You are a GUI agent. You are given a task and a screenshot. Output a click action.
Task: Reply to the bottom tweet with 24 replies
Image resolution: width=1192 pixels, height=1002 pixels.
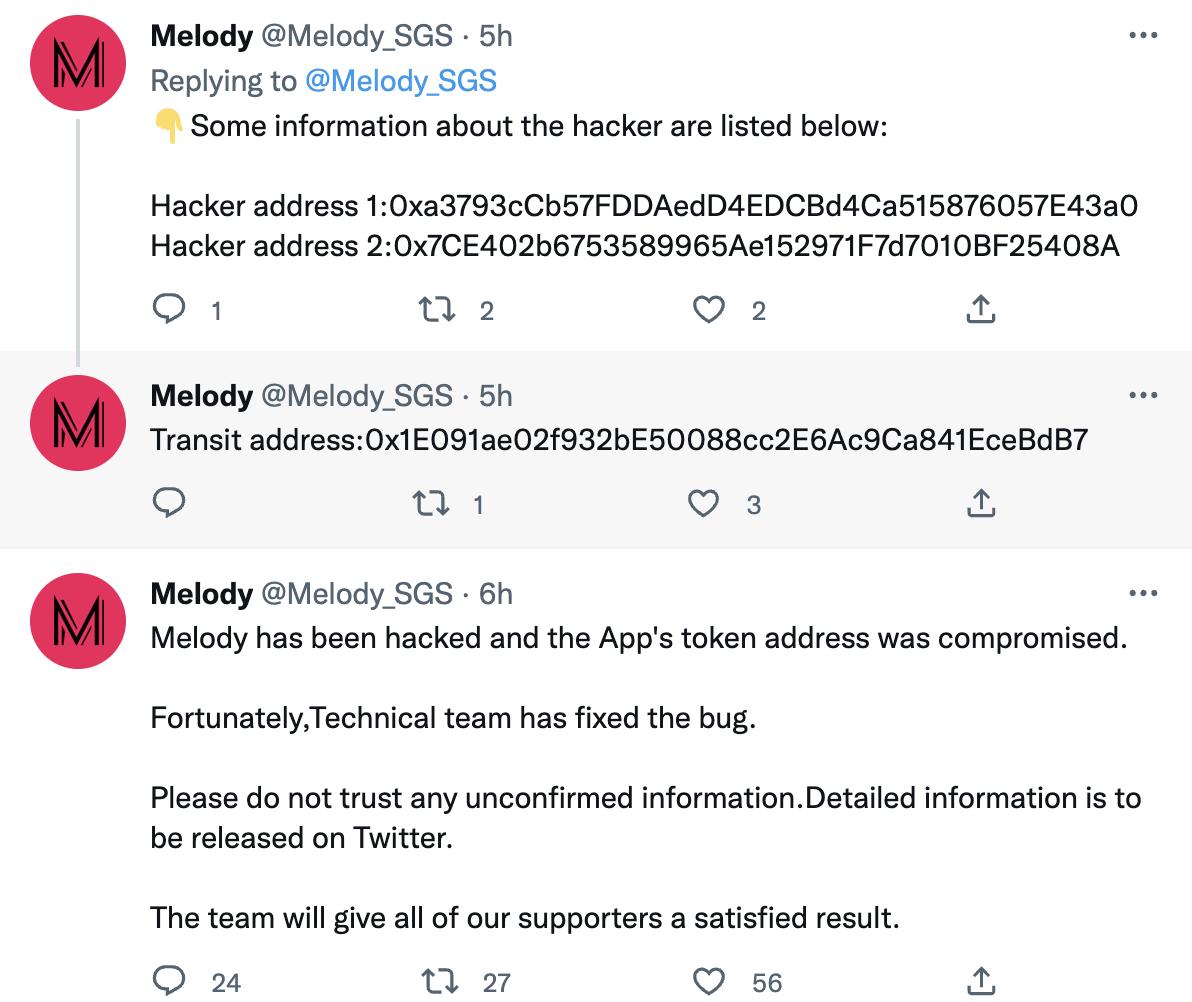(170, 981)
